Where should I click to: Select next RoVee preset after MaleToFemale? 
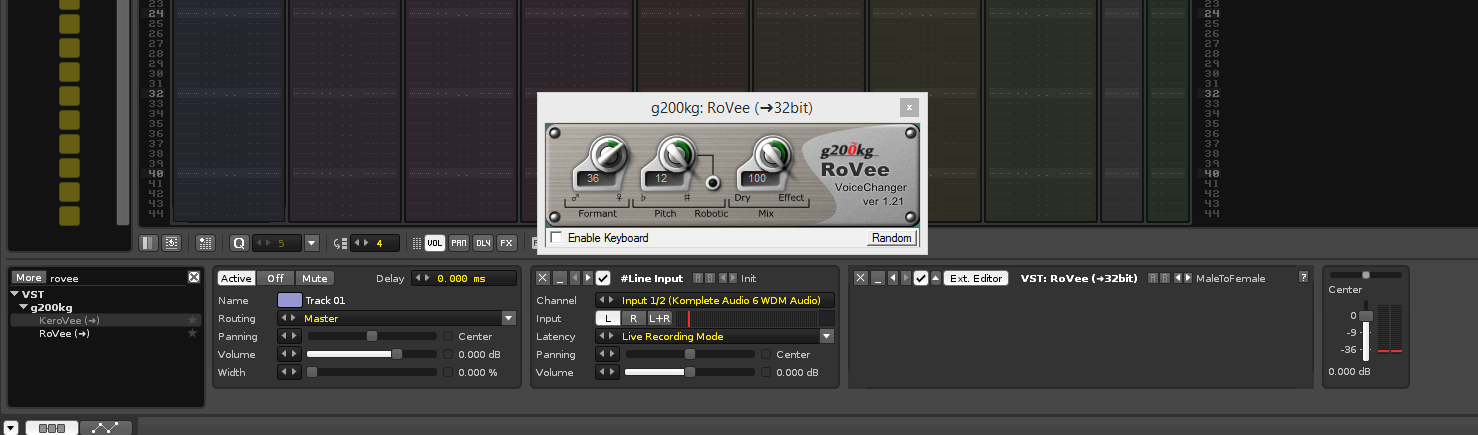click(1189, 278)
